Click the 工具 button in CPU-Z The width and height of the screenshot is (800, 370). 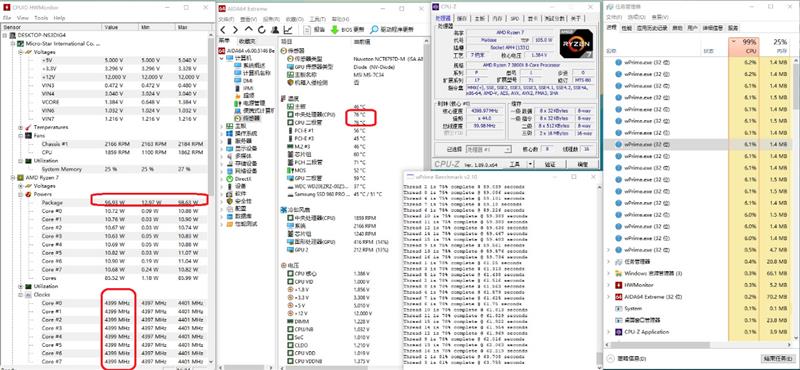514,164
